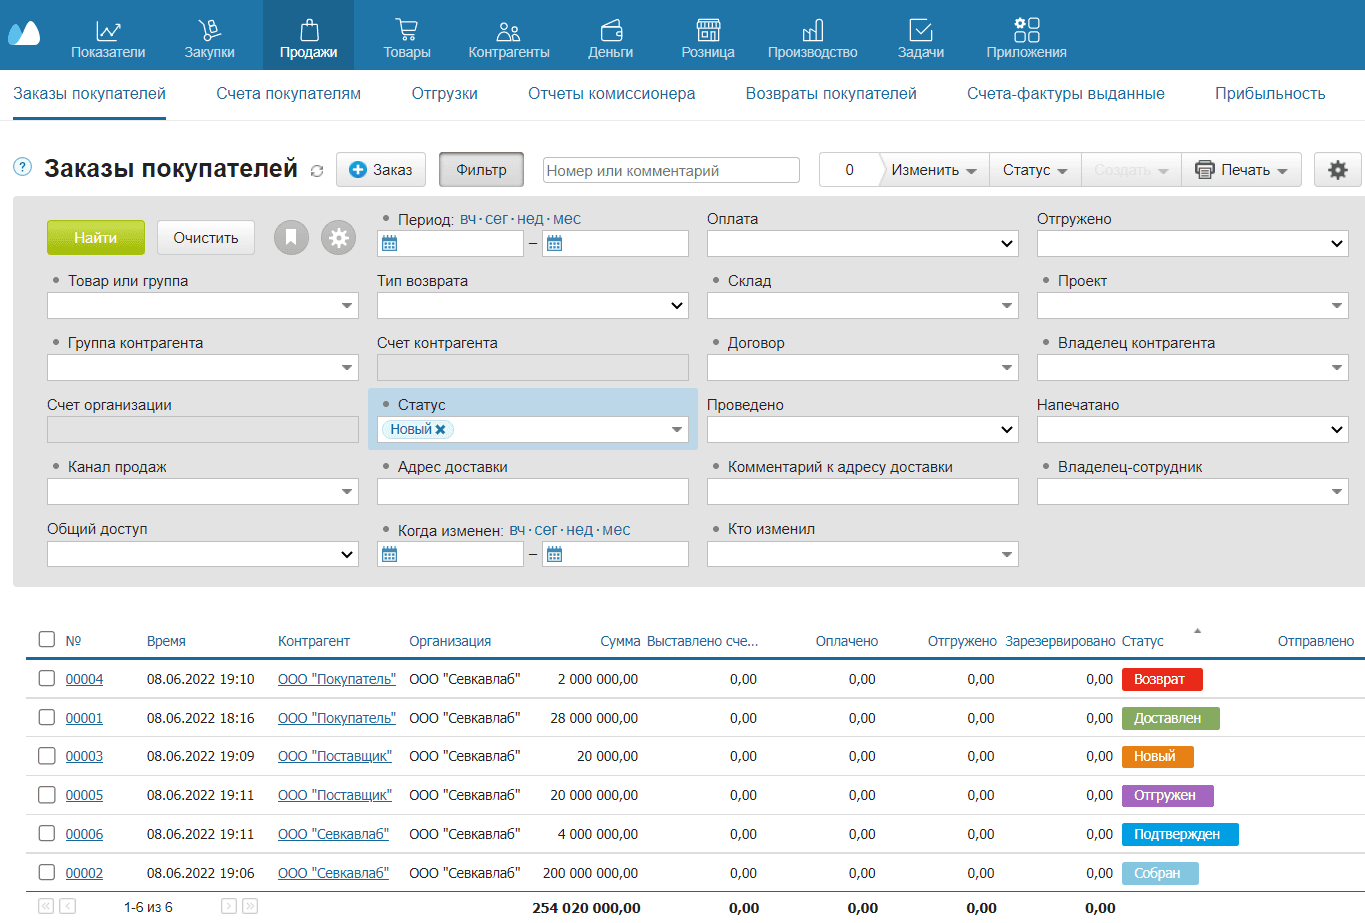1365x923 pixels.
Task: Open the Розница section
Action: click(707, 38)
